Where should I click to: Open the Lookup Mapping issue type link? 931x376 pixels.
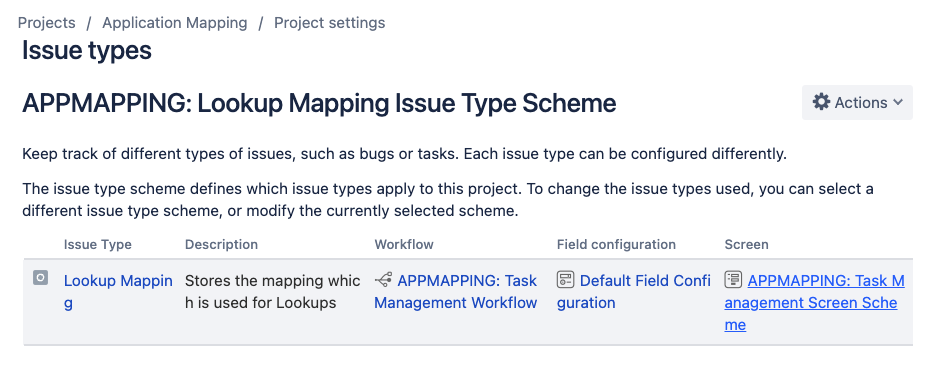tap(118, 292)
